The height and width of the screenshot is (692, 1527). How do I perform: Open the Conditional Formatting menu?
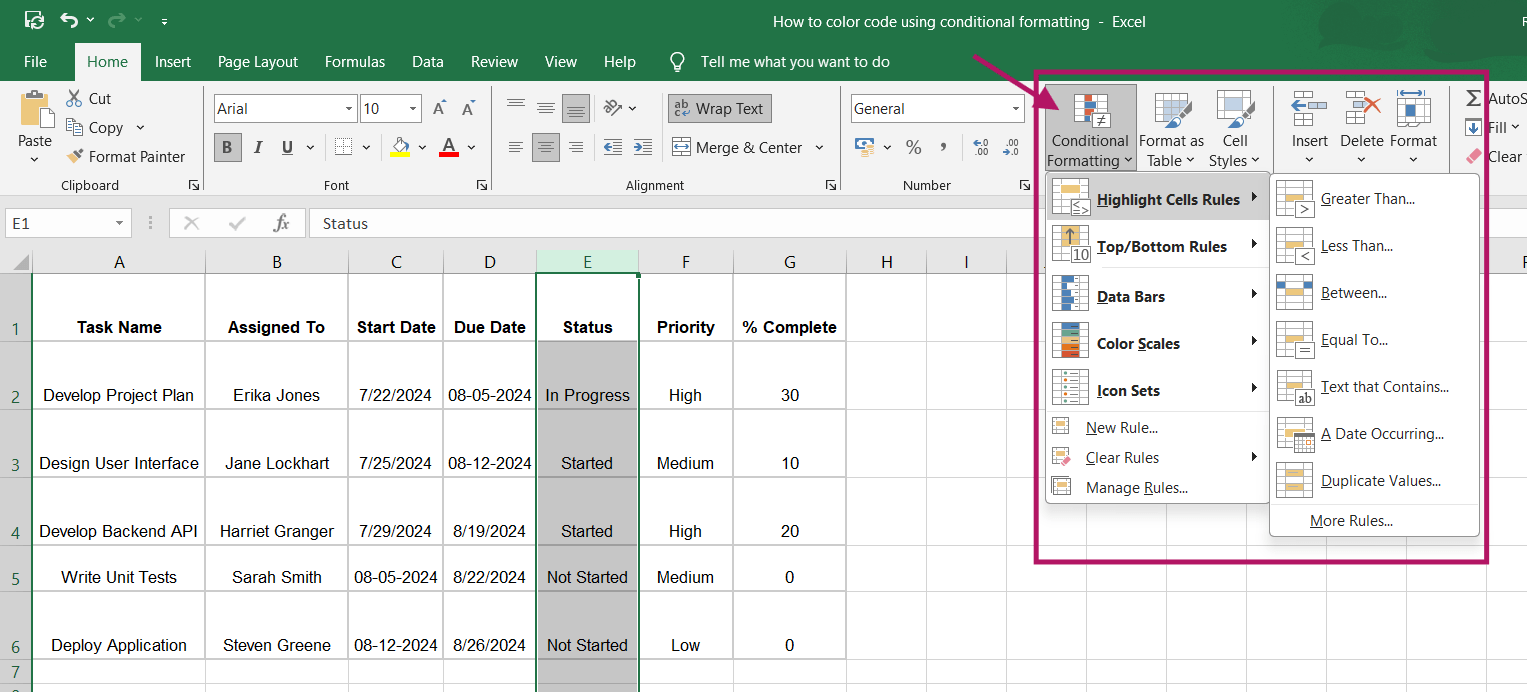click(1089, 128)
